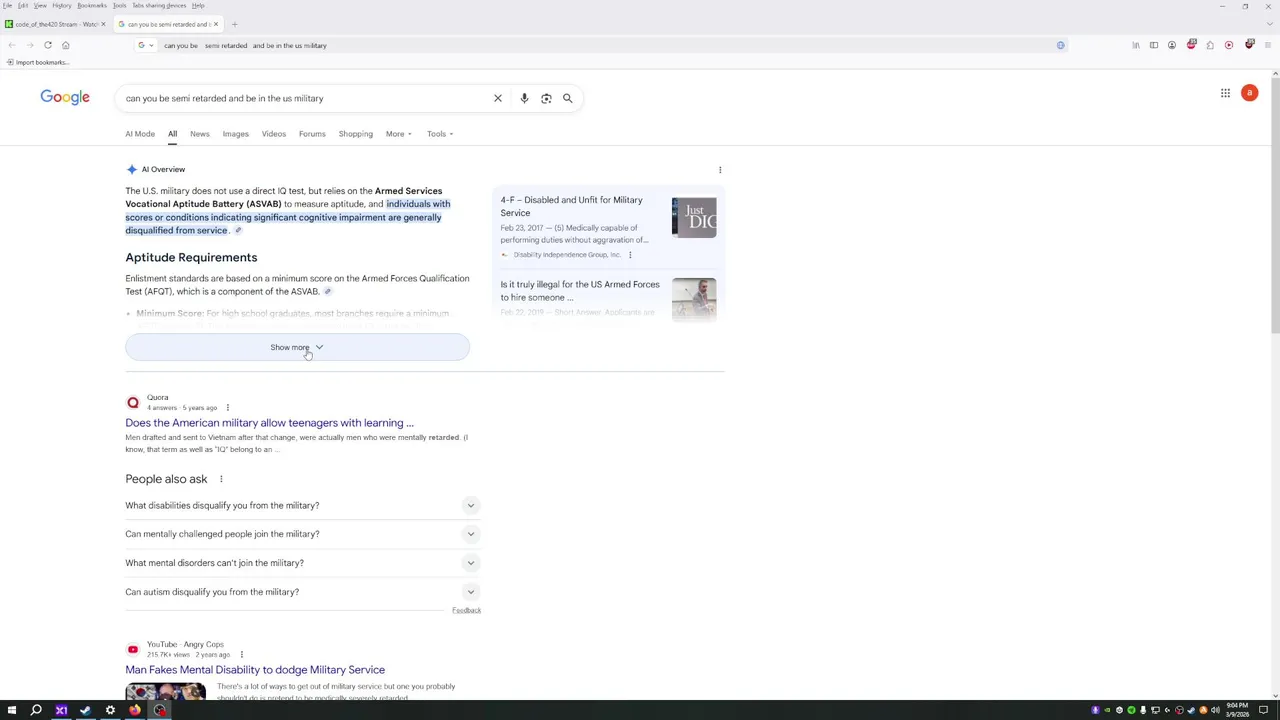Screen dimensions: 1280x720
Task: Open the History menu
Action: tap(62, 6)
